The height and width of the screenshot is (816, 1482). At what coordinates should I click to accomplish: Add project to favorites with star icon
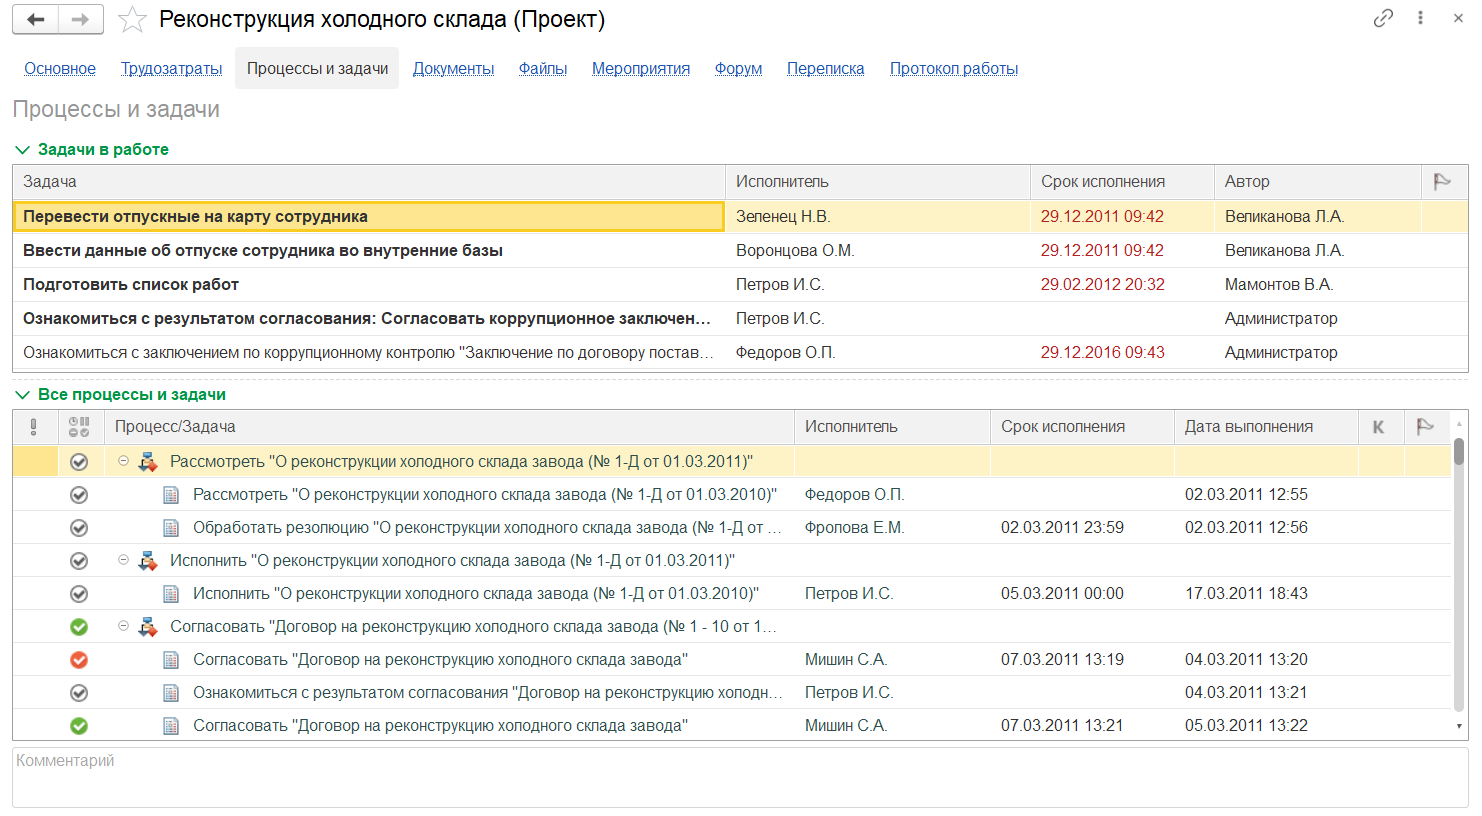click(132, 20)
